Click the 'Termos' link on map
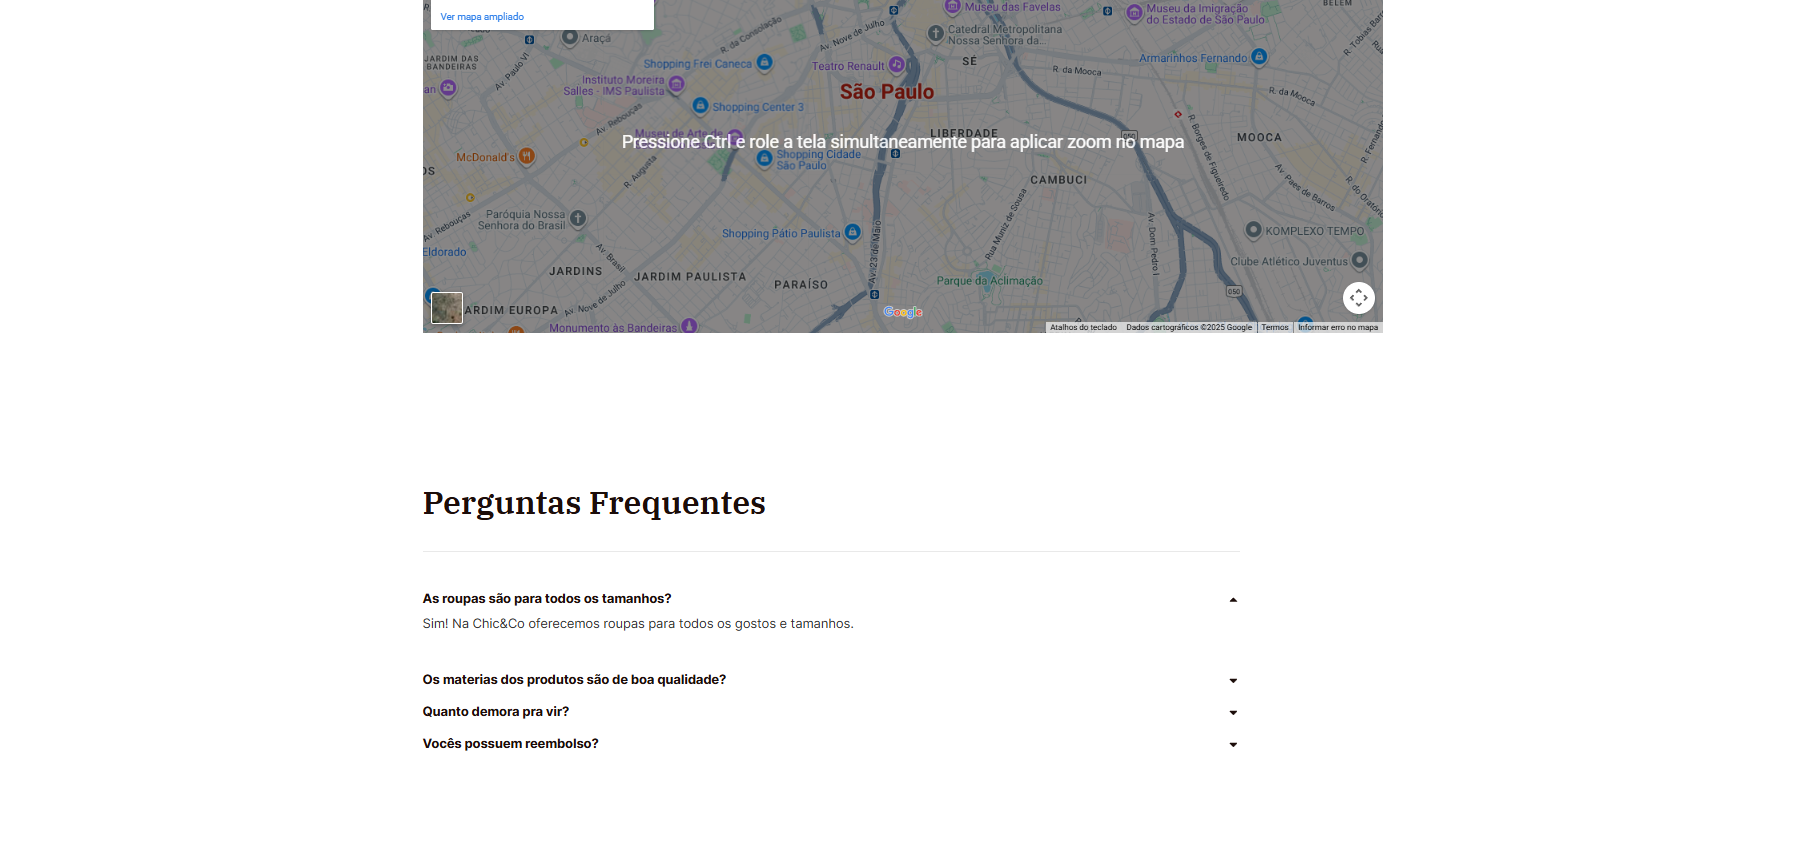The image size is (1805, 849). pyautogui.click(x=1274, y=327)
